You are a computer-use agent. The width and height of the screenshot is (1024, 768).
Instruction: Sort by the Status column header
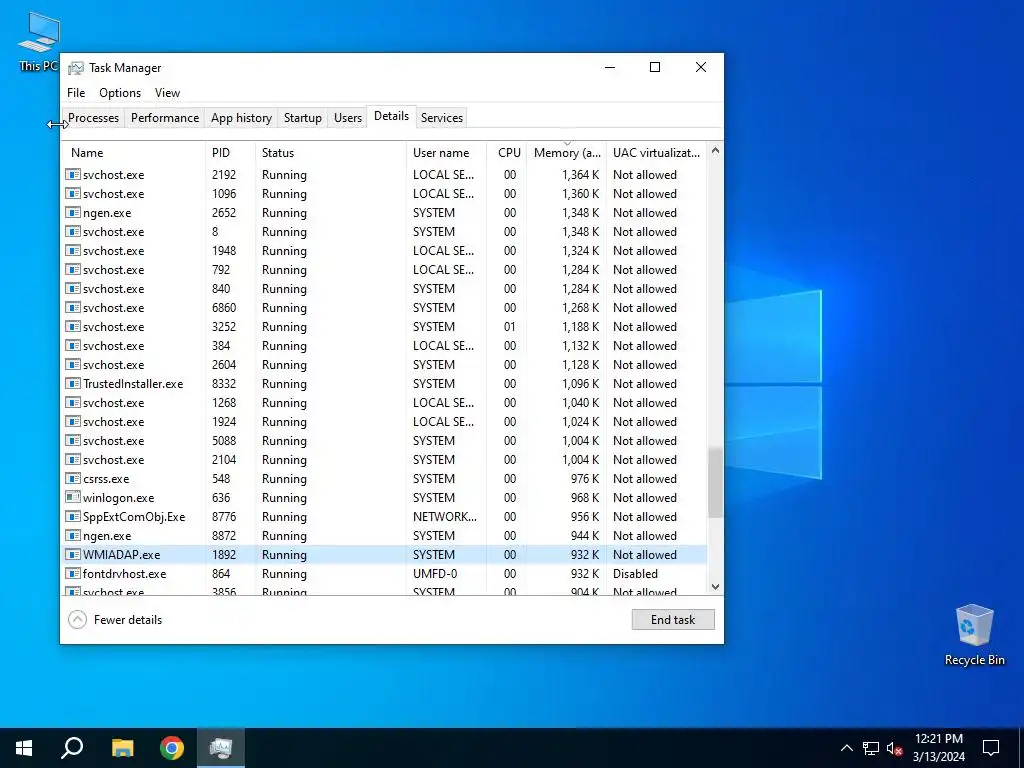(x=331, y=153)
